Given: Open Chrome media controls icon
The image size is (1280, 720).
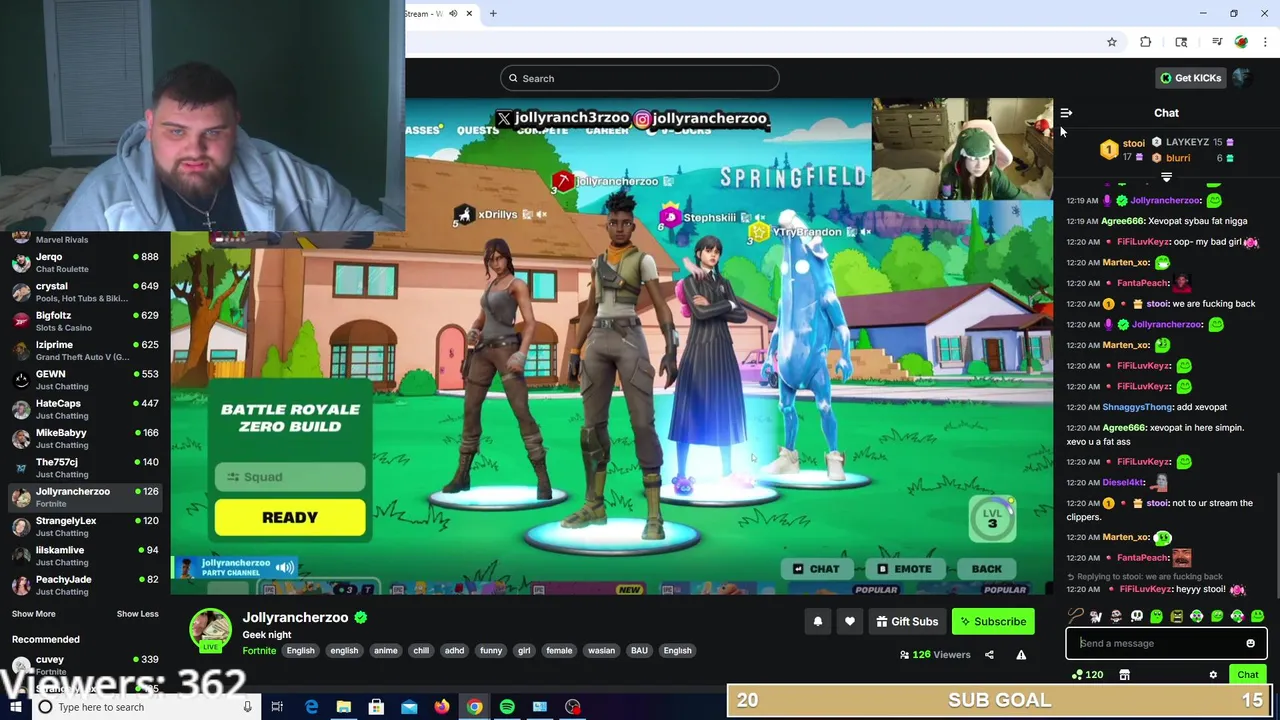Looking at the screenshot, I should click(x=1217, y=42).
